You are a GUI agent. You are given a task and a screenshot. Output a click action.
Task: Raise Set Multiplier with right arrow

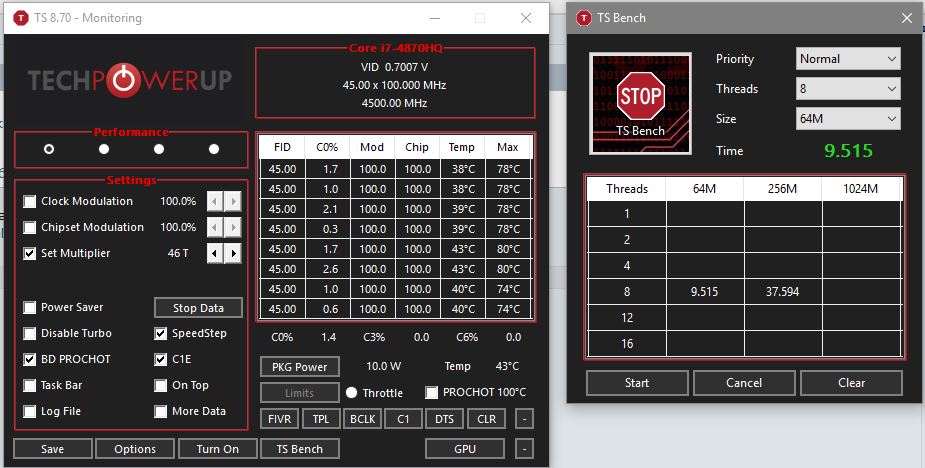233,253
